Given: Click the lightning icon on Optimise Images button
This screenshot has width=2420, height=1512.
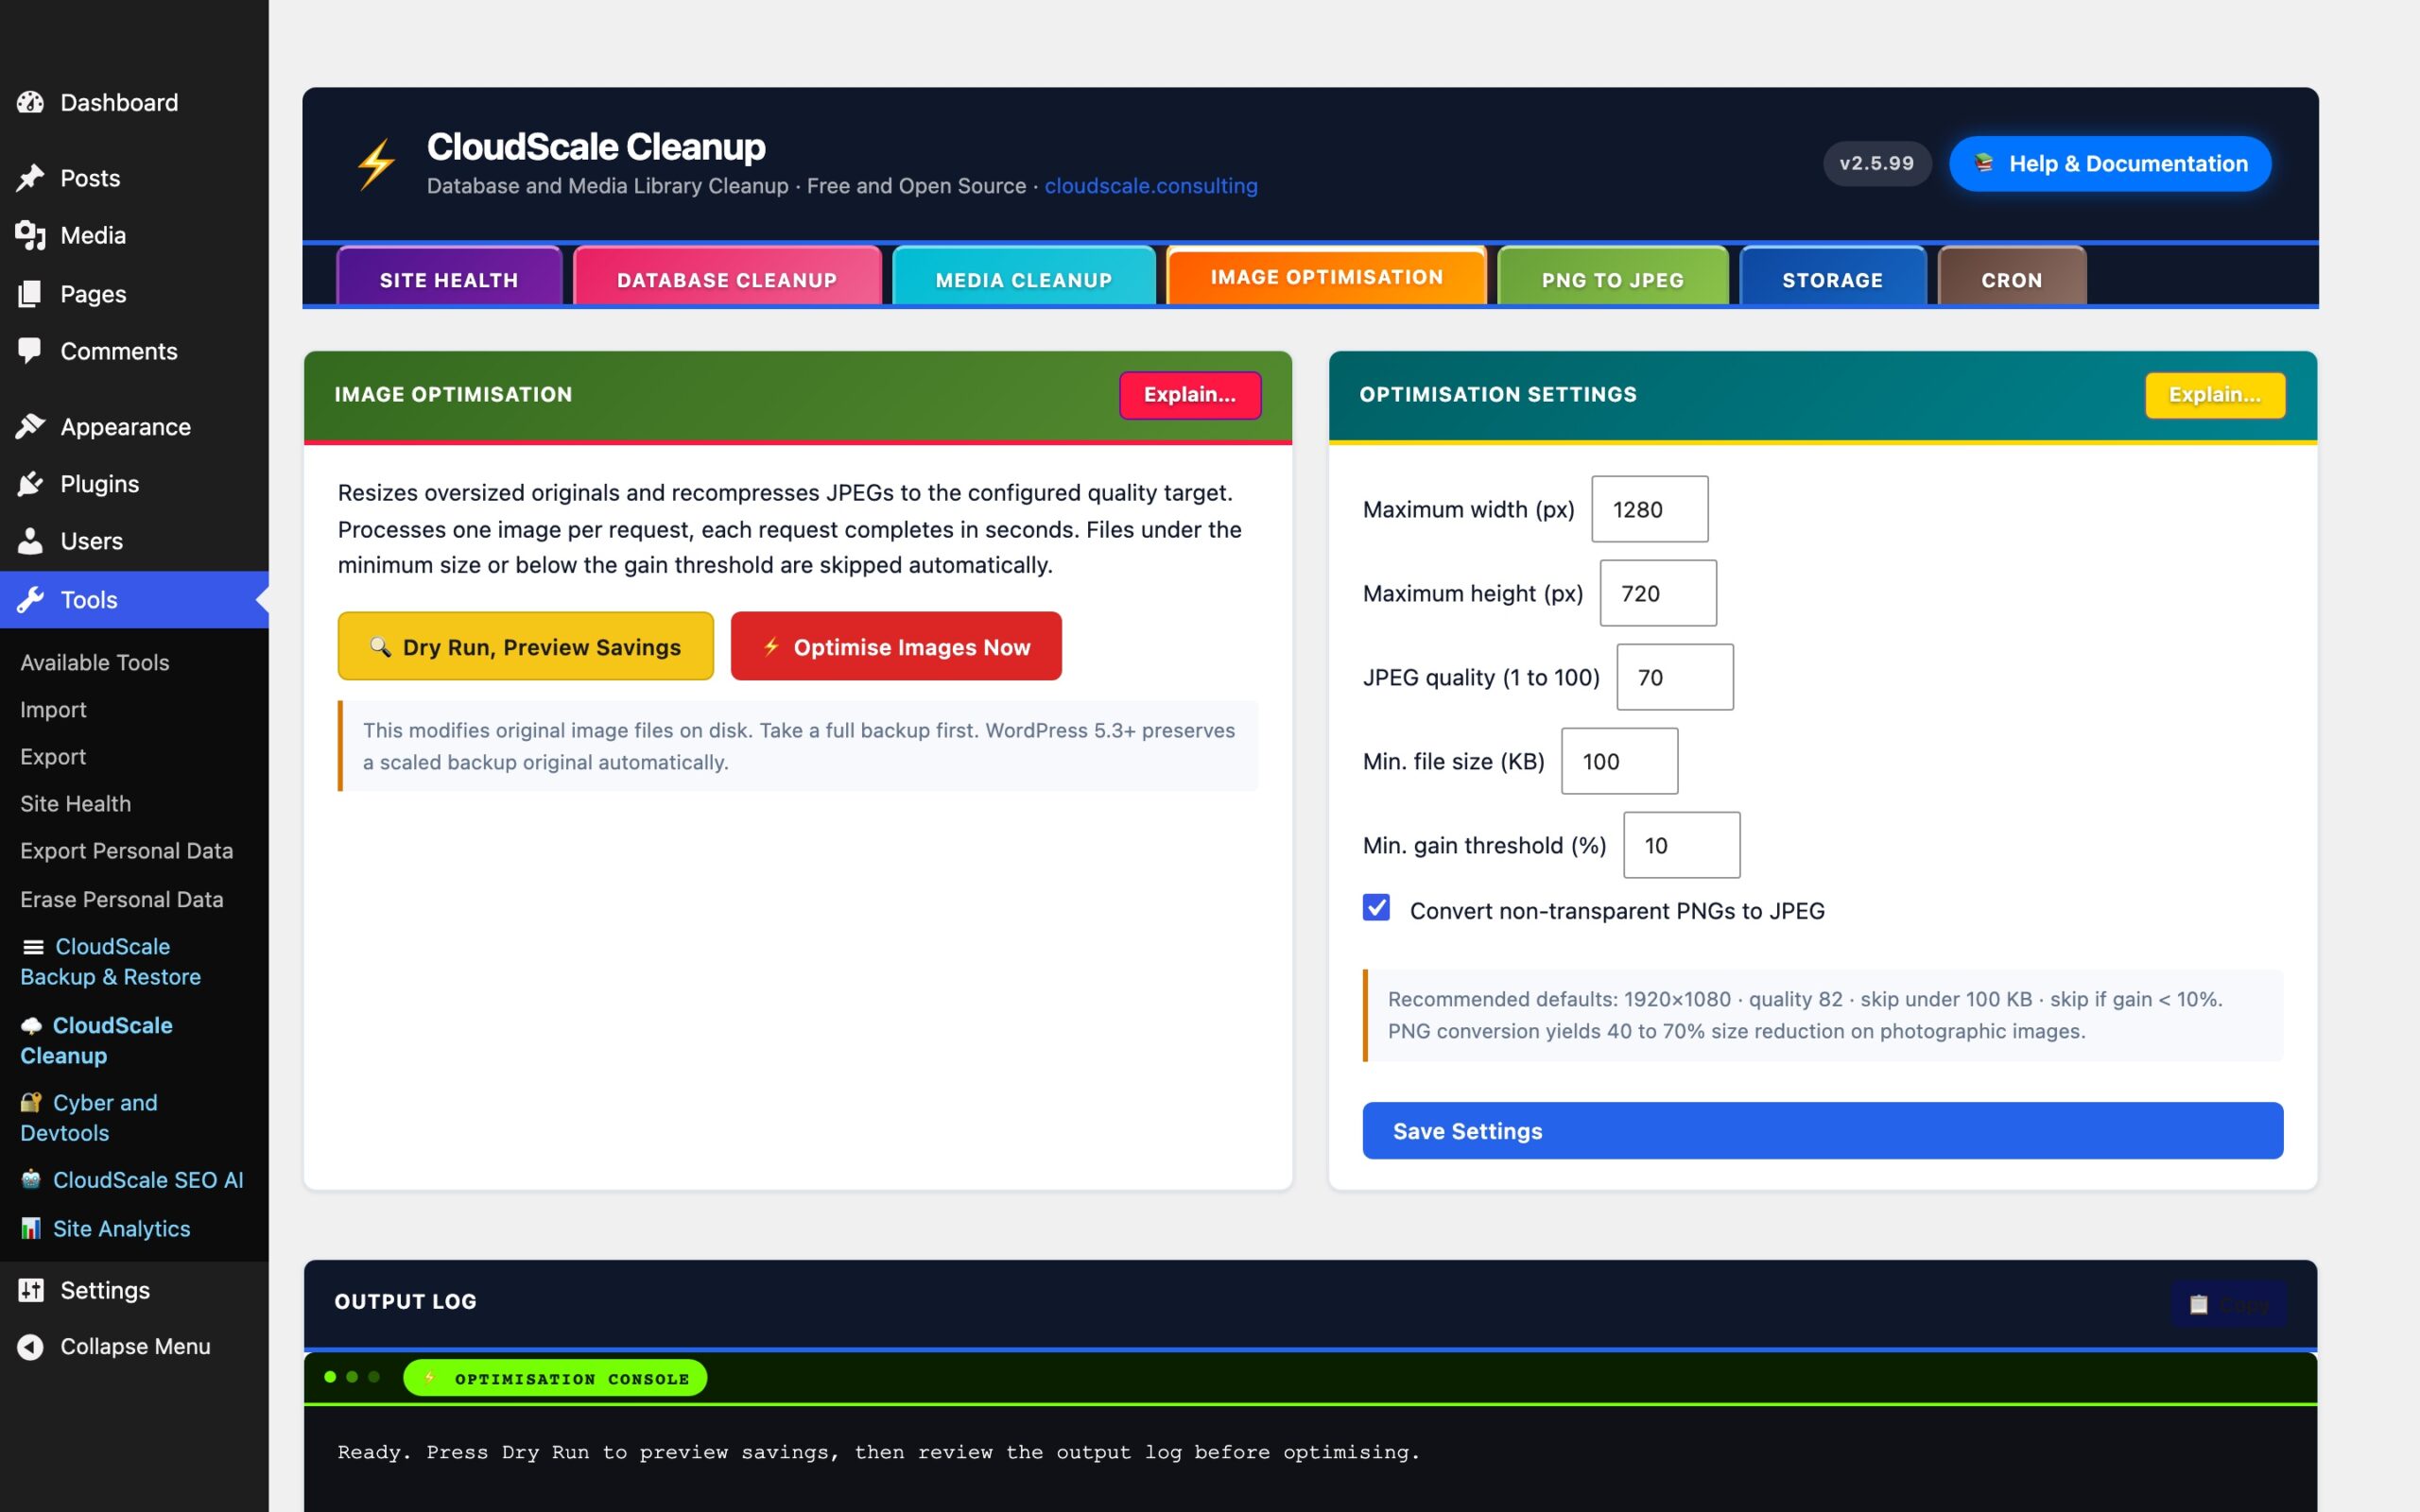Looking at the screenshot, I should (771, 647).
